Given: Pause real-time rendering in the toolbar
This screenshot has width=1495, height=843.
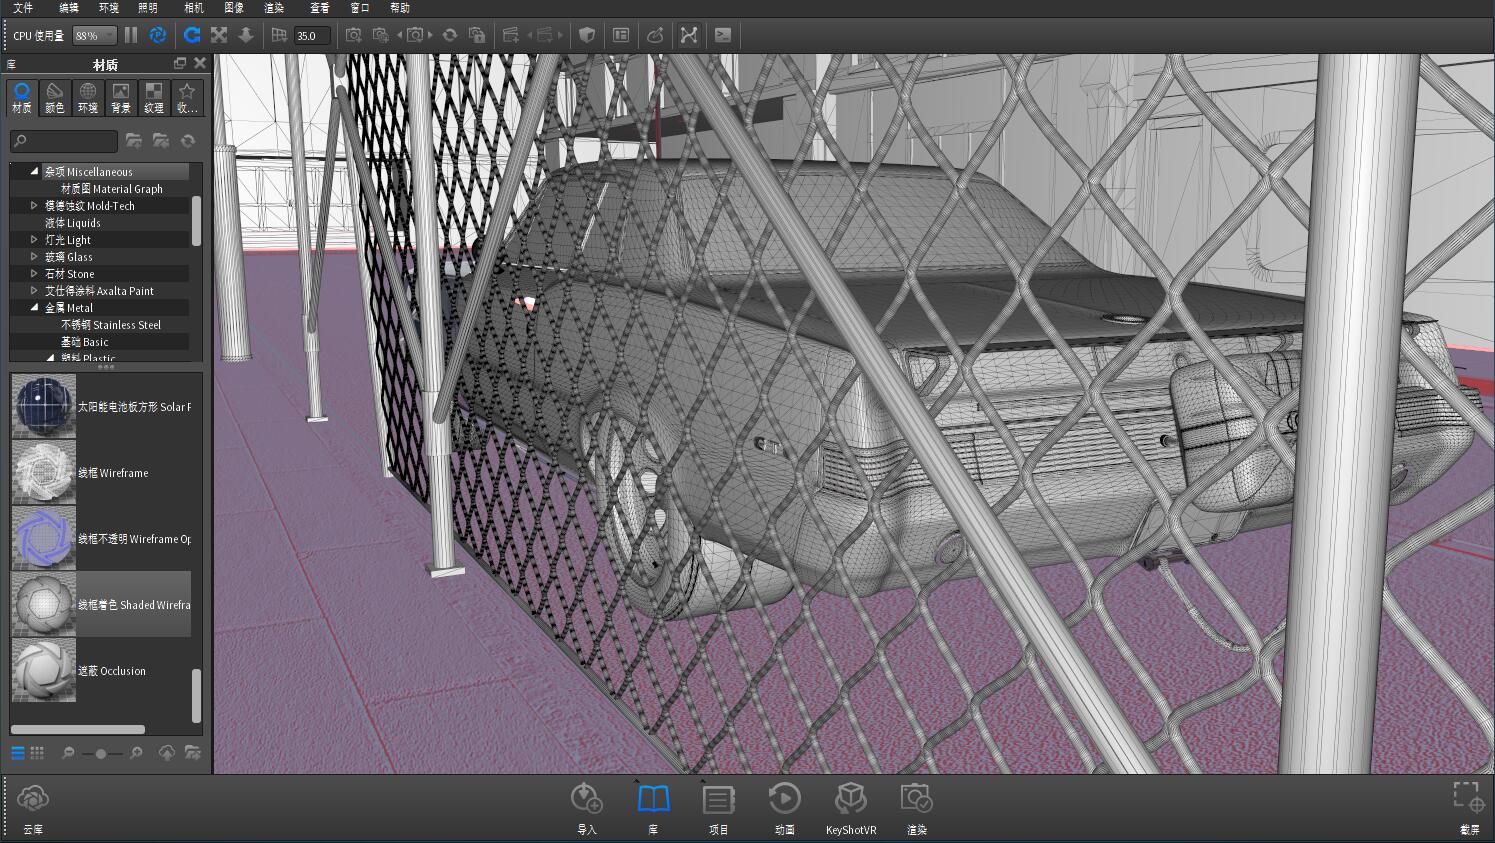Looking at the screenshot, I should pos(131,35).
